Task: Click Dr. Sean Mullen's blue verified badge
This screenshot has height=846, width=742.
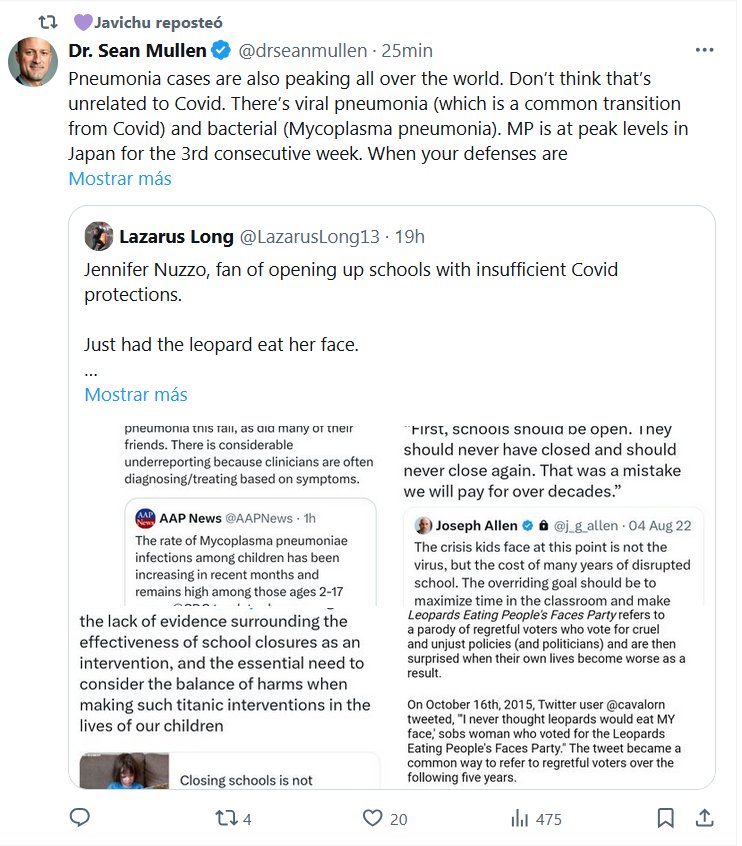Action: pos(222,50)
